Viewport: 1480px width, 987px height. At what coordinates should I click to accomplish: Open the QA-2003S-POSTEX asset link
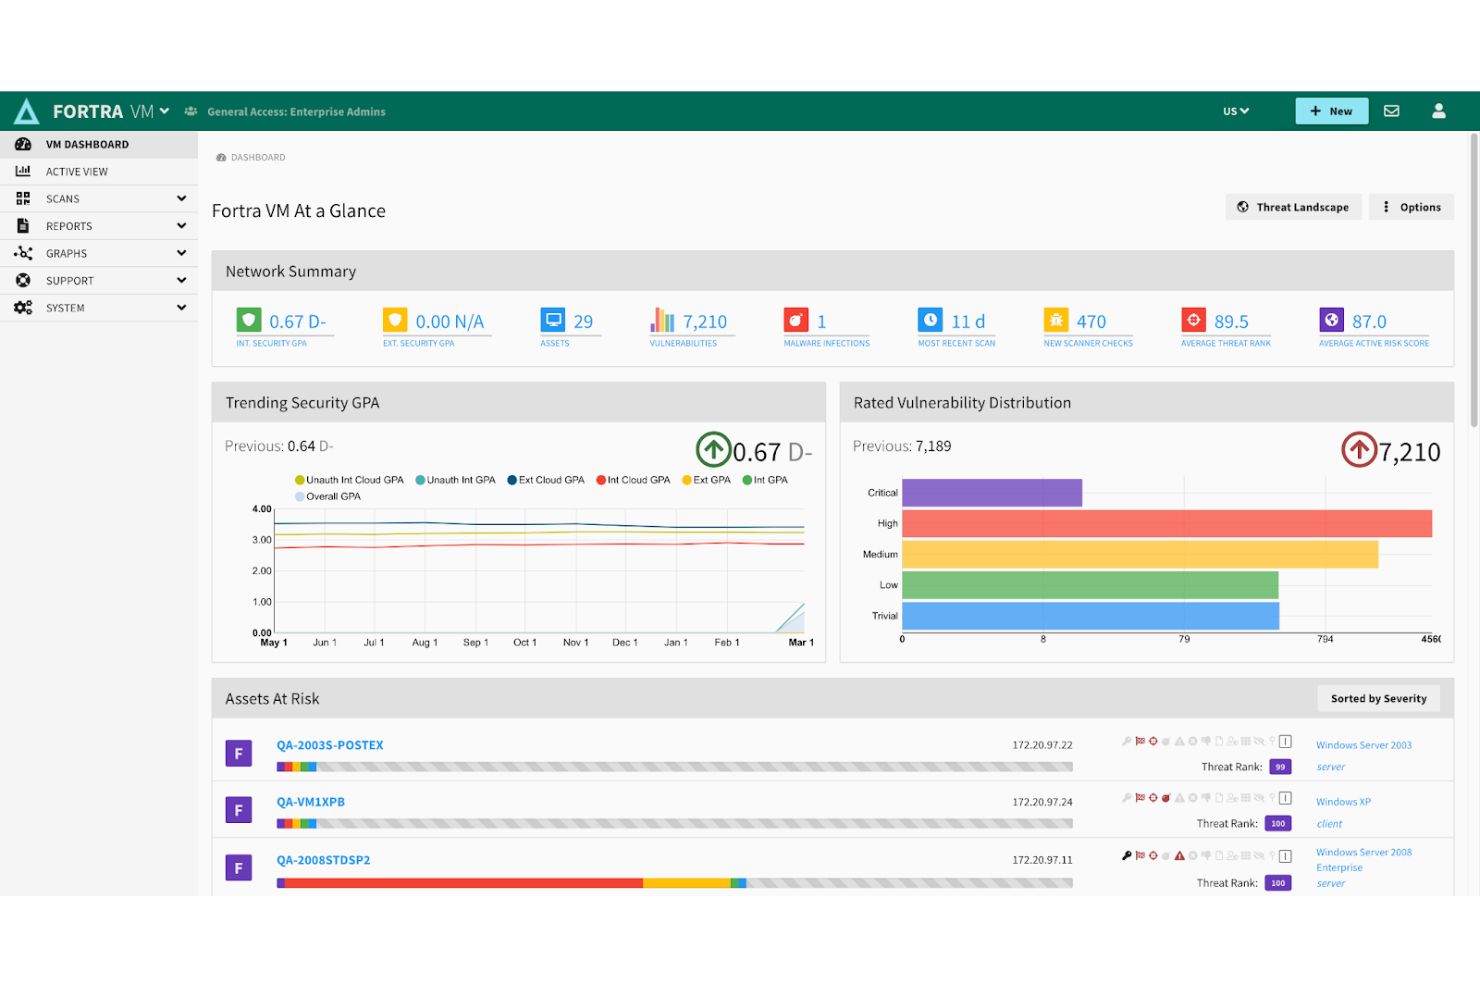tap(330, 745)
